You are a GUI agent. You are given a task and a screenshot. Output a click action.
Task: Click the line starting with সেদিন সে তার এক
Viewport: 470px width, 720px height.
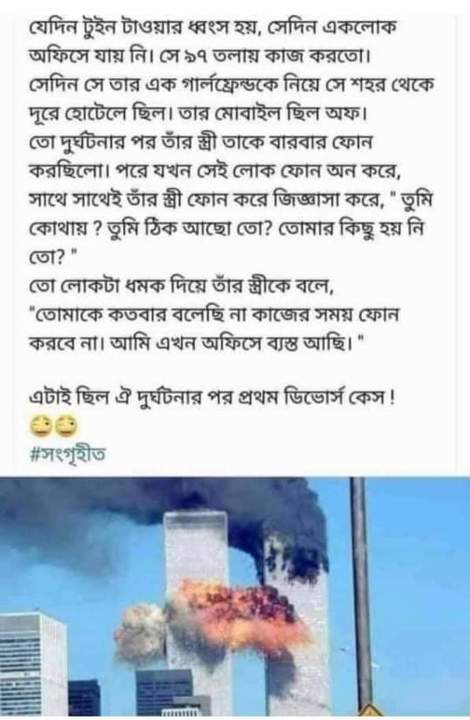coord(231,85)
